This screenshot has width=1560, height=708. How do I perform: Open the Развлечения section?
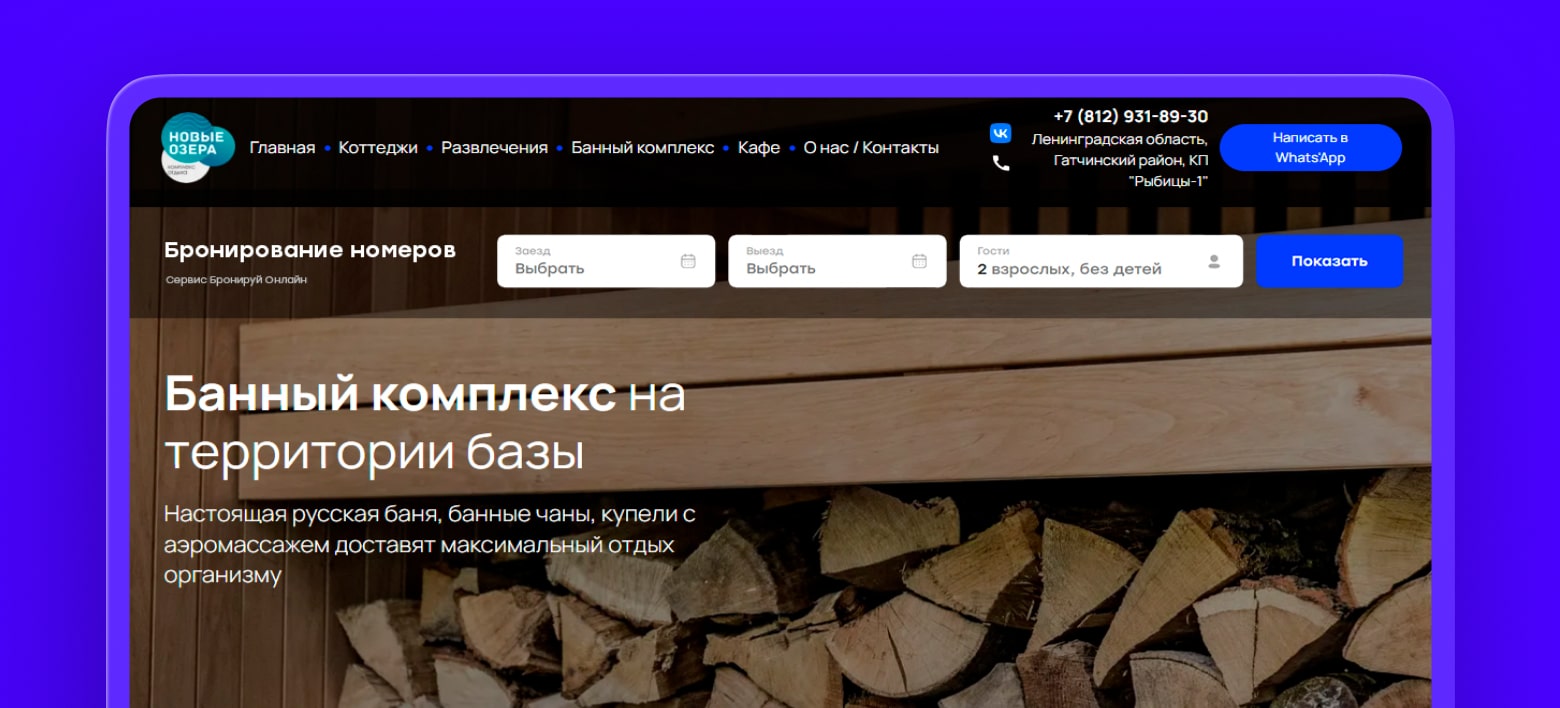(x=494, y=148)
